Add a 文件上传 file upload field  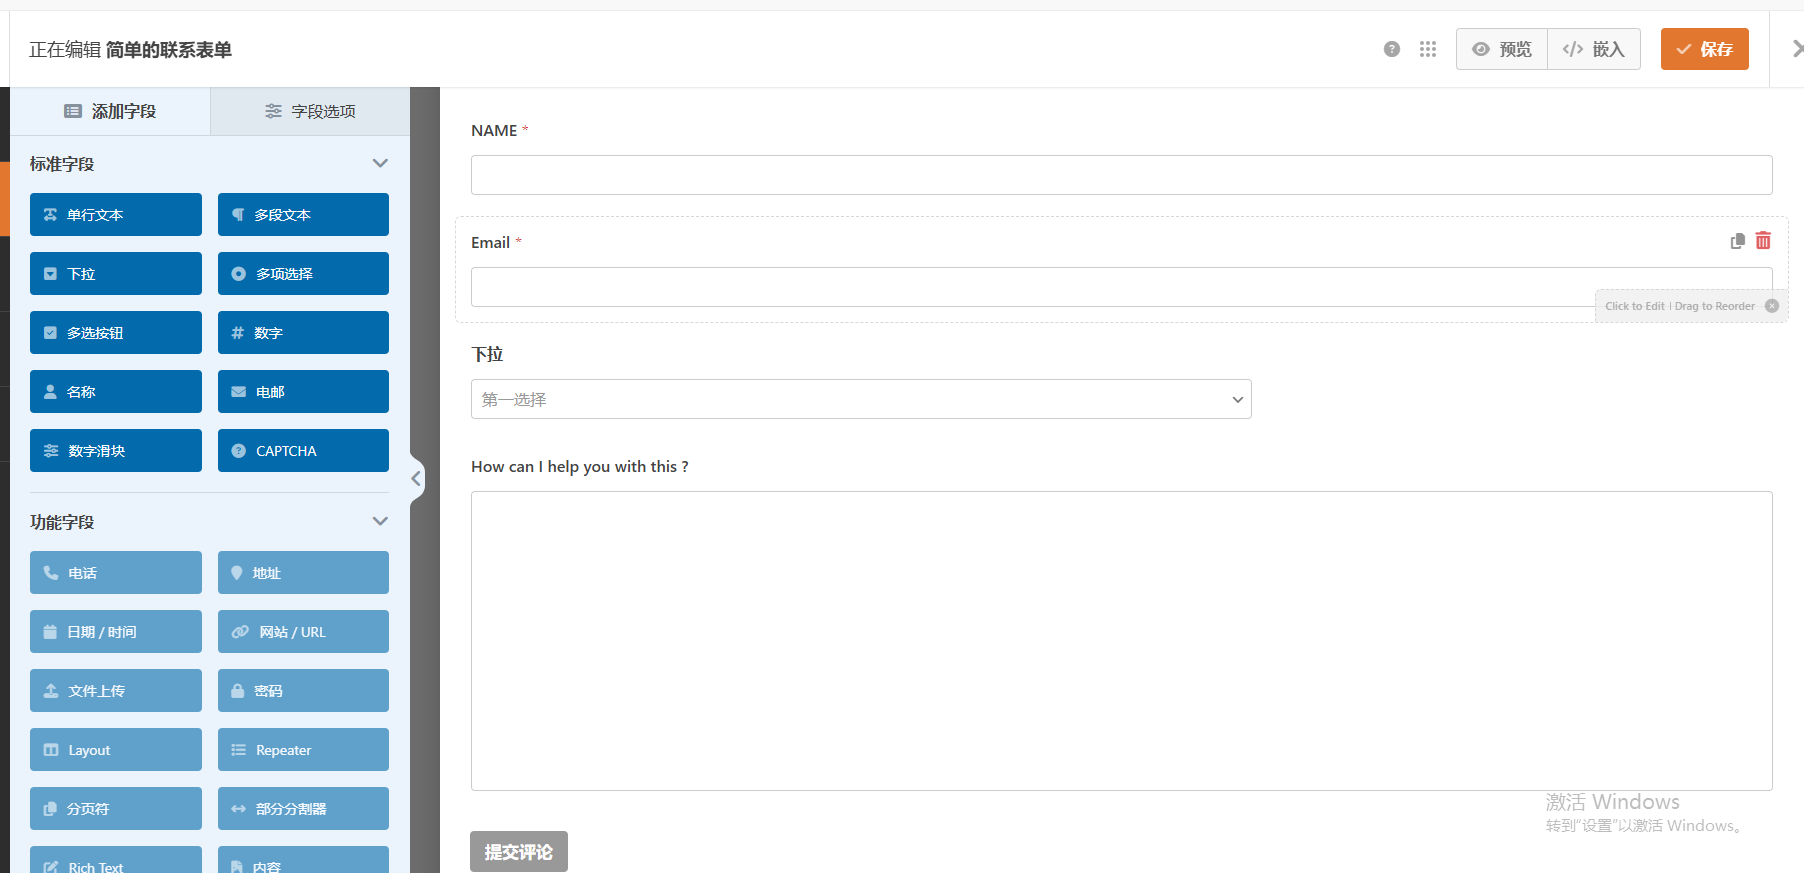116,691
